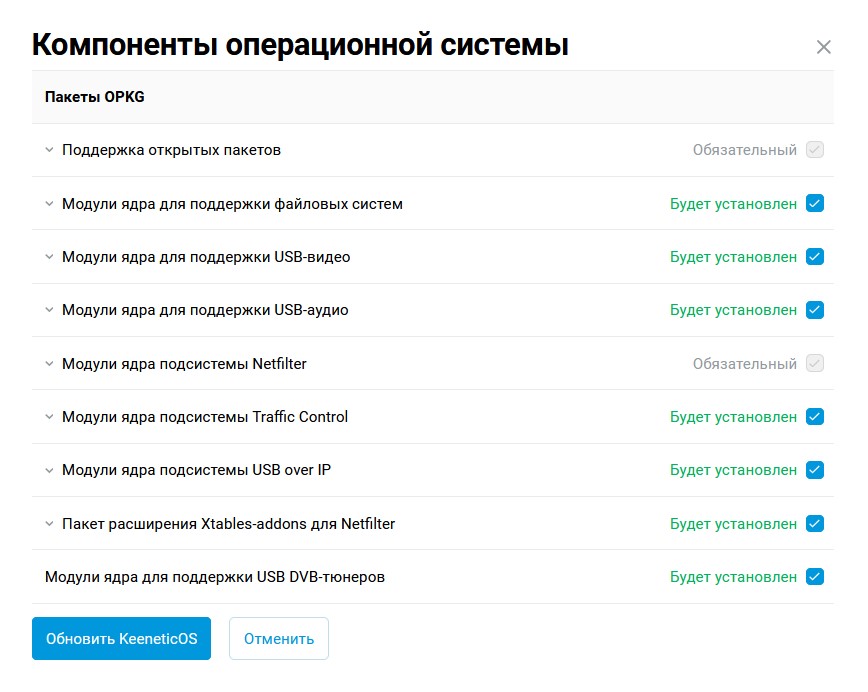Click label Модули ядра подсистемы USB over IP

pyautogui.click(x=197, y=470)
